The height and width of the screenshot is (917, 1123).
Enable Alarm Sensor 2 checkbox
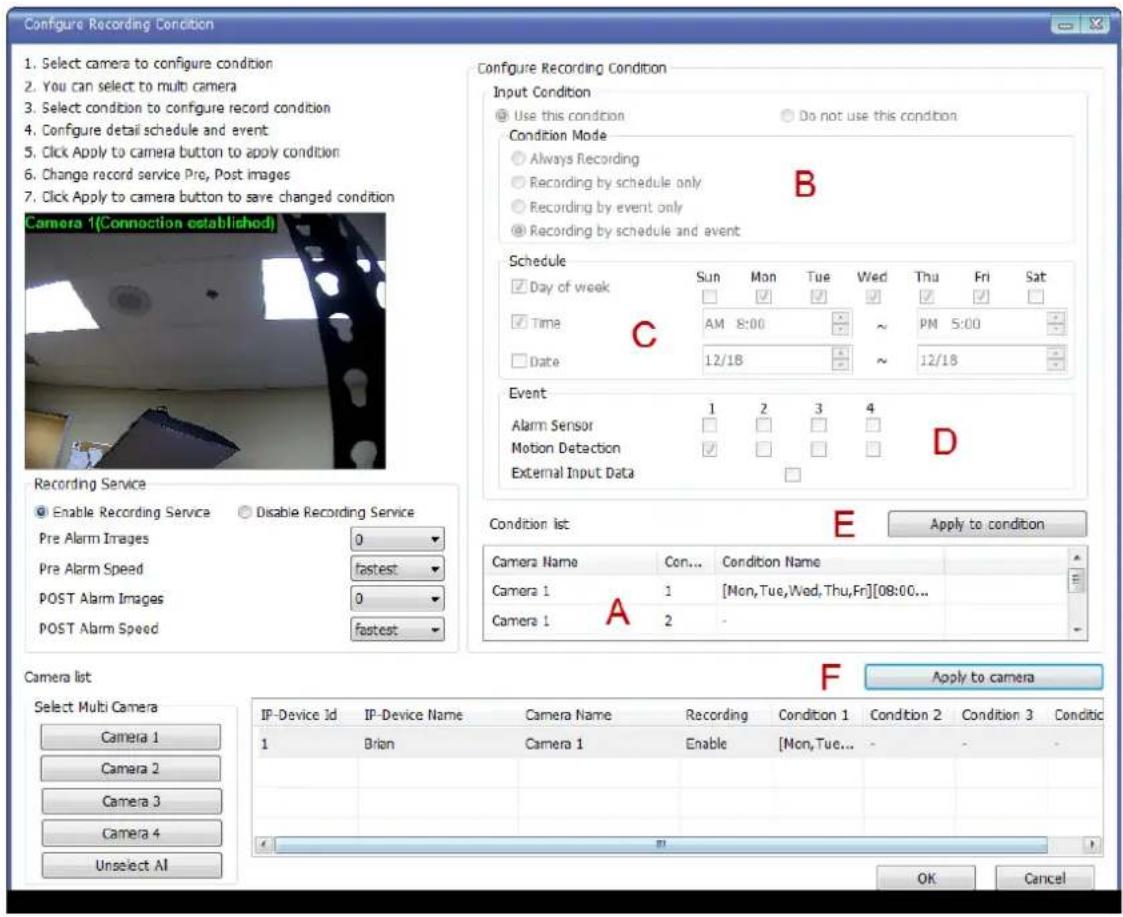[763, 426]
